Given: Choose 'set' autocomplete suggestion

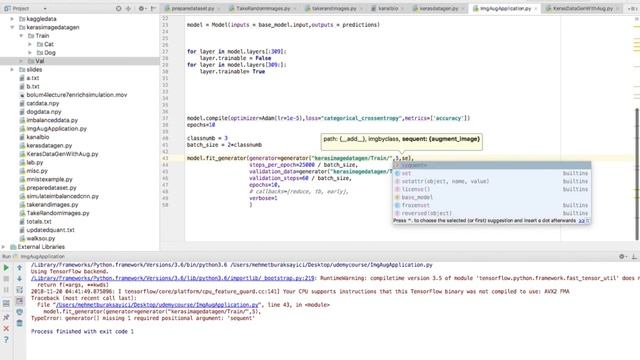Looking at the screenshot, I should 492,173.
